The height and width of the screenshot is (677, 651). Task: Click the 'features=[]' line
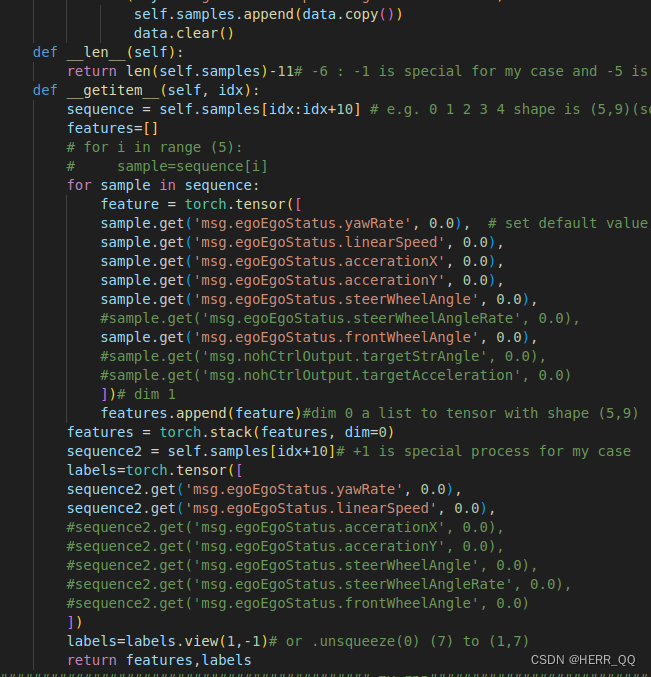(112, 128)
